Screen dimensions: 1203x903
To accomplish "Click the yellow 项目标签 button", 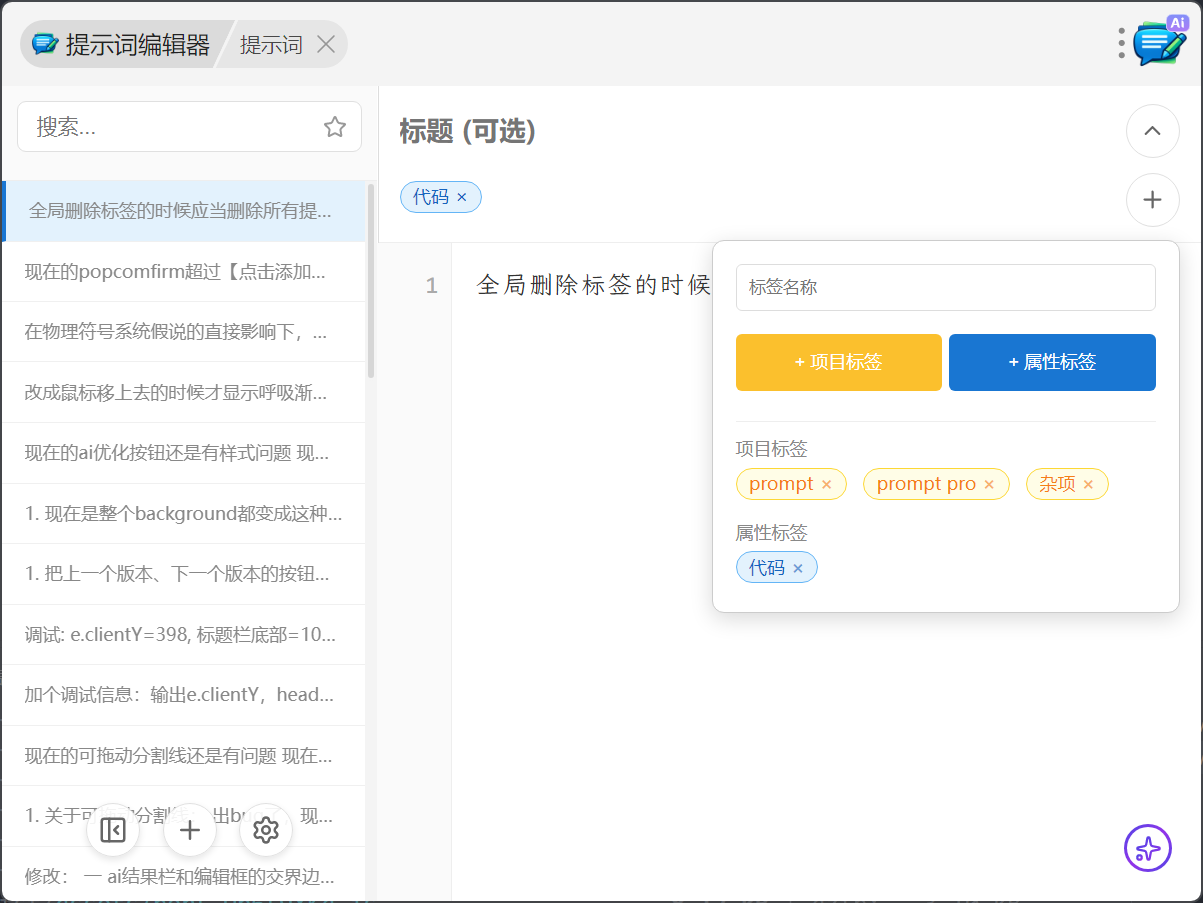I will (x=838, y=362).
